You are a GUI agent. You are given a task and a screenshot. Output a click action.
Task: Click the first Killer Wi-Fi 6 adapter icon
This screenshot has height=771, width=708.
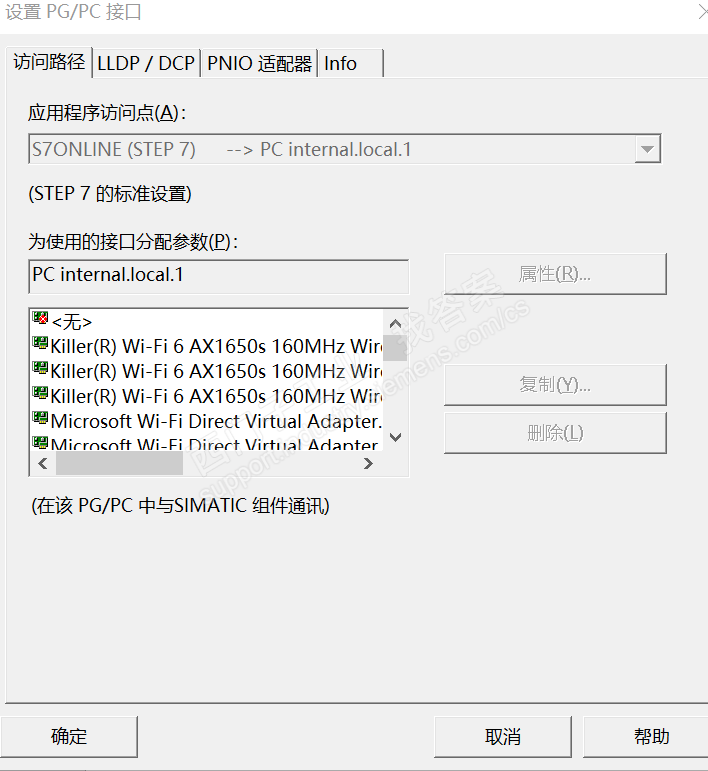(x=40, y=346)
